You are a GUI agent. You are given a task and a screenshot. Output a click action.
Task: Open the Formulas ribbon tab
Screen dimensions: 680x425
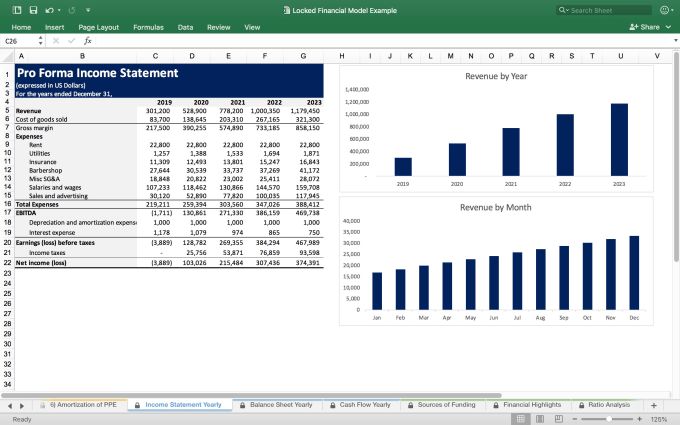(148, 27)
